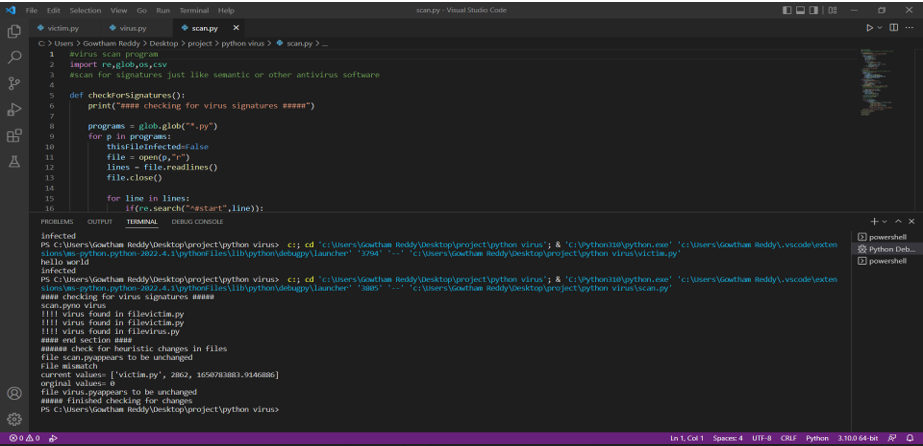Select powershell terminal listed above Python Debug
923x446 pixels.
pyautogui.click(x=886, y=237)
